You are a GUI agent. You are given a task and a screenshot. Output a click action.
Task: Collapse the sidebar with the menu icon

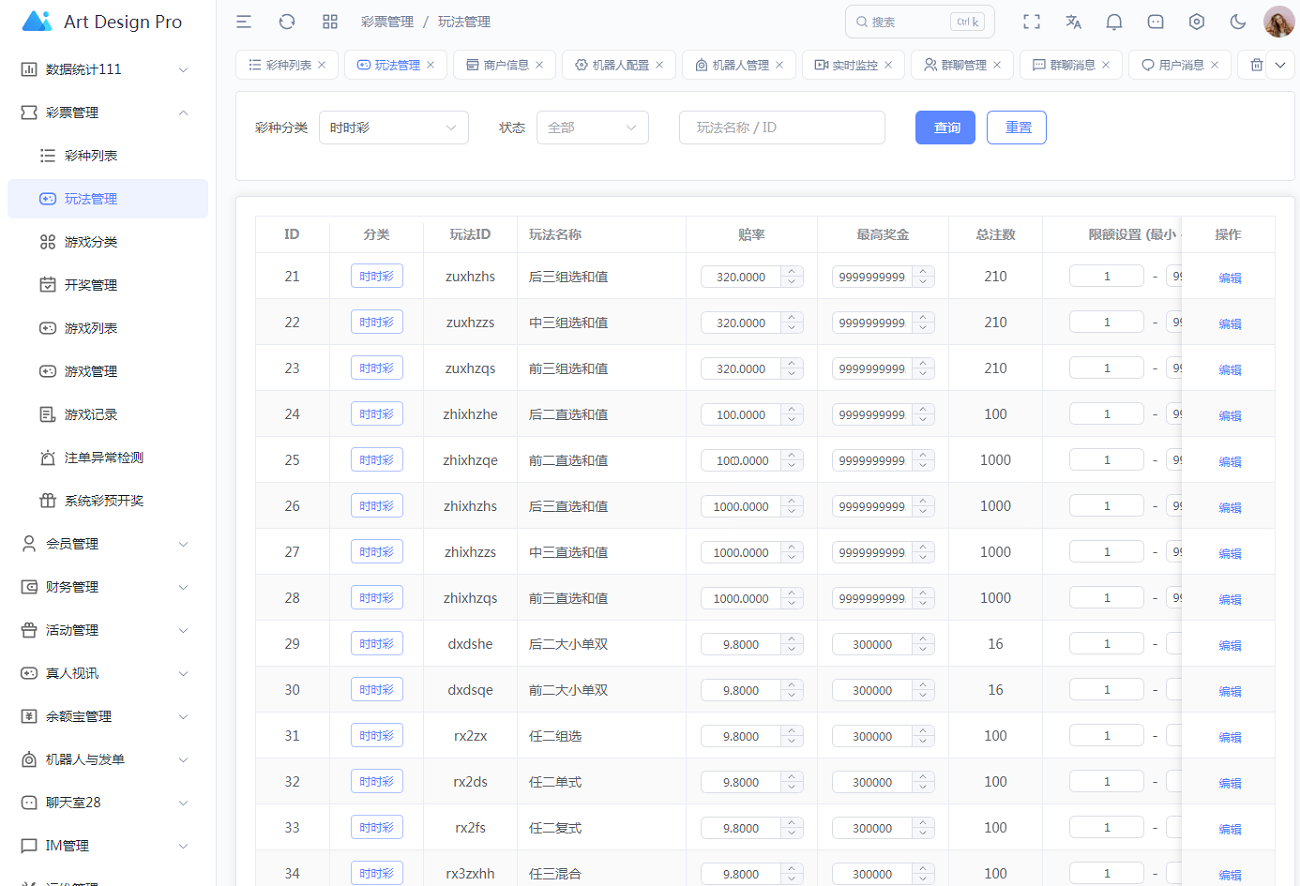243,22
